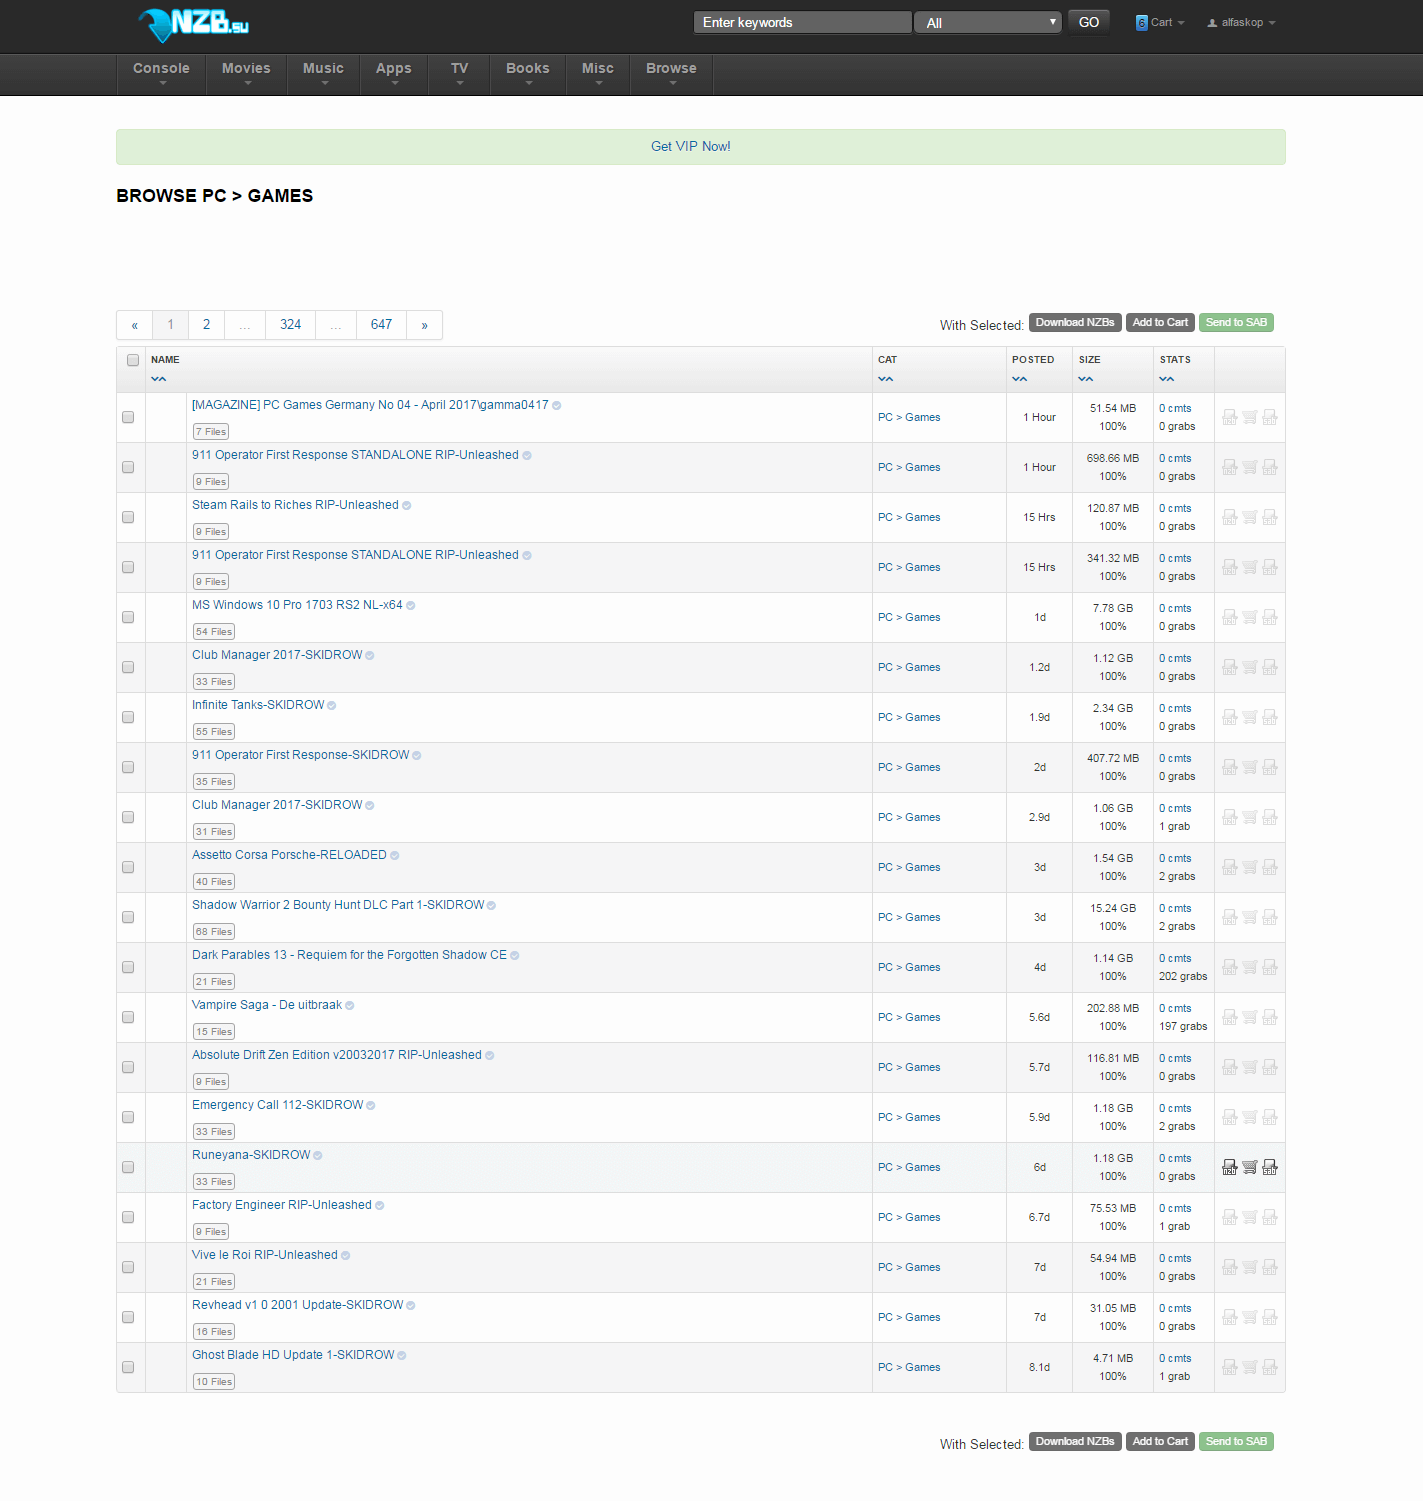Viewport: 1423px width, 1501px height.
Task: Click the GO search button
Action: (1089, 22)
